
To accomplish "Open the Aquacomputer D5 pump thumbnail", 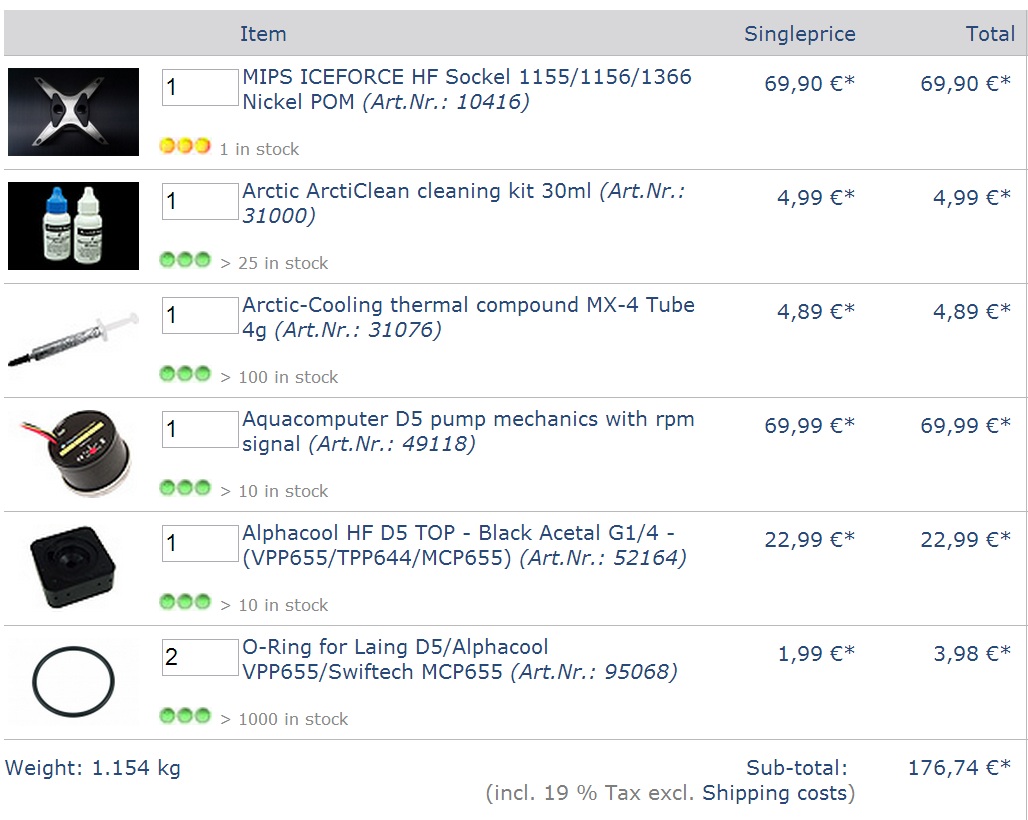I will point(73,454).
